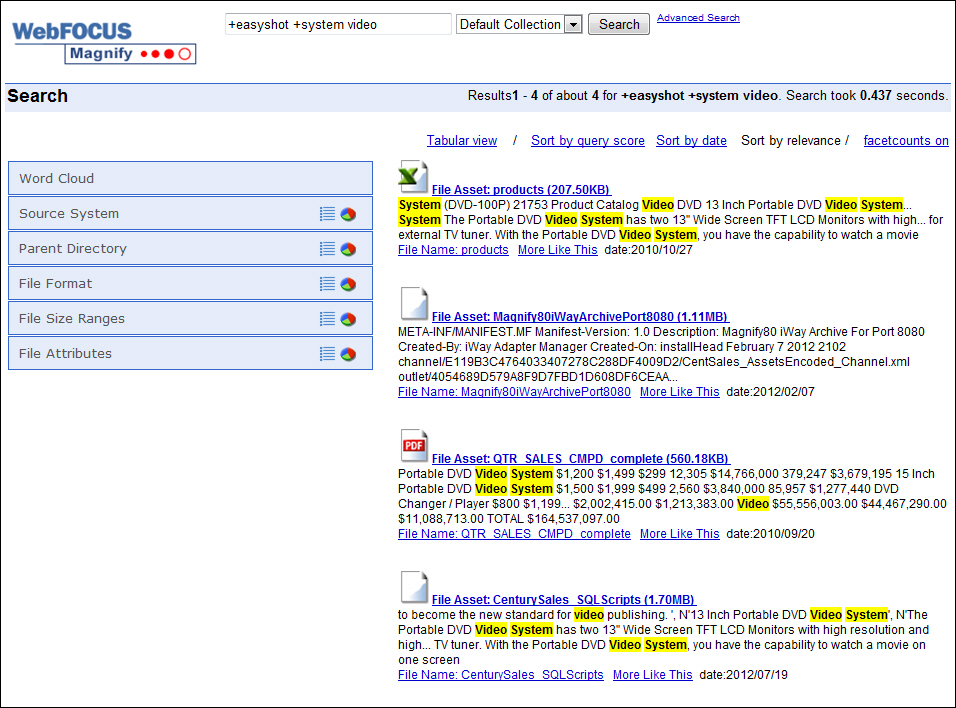Open File Format pie chart icon
The height and width of the screenshot is (708, 956).
(x=348, y=284)
